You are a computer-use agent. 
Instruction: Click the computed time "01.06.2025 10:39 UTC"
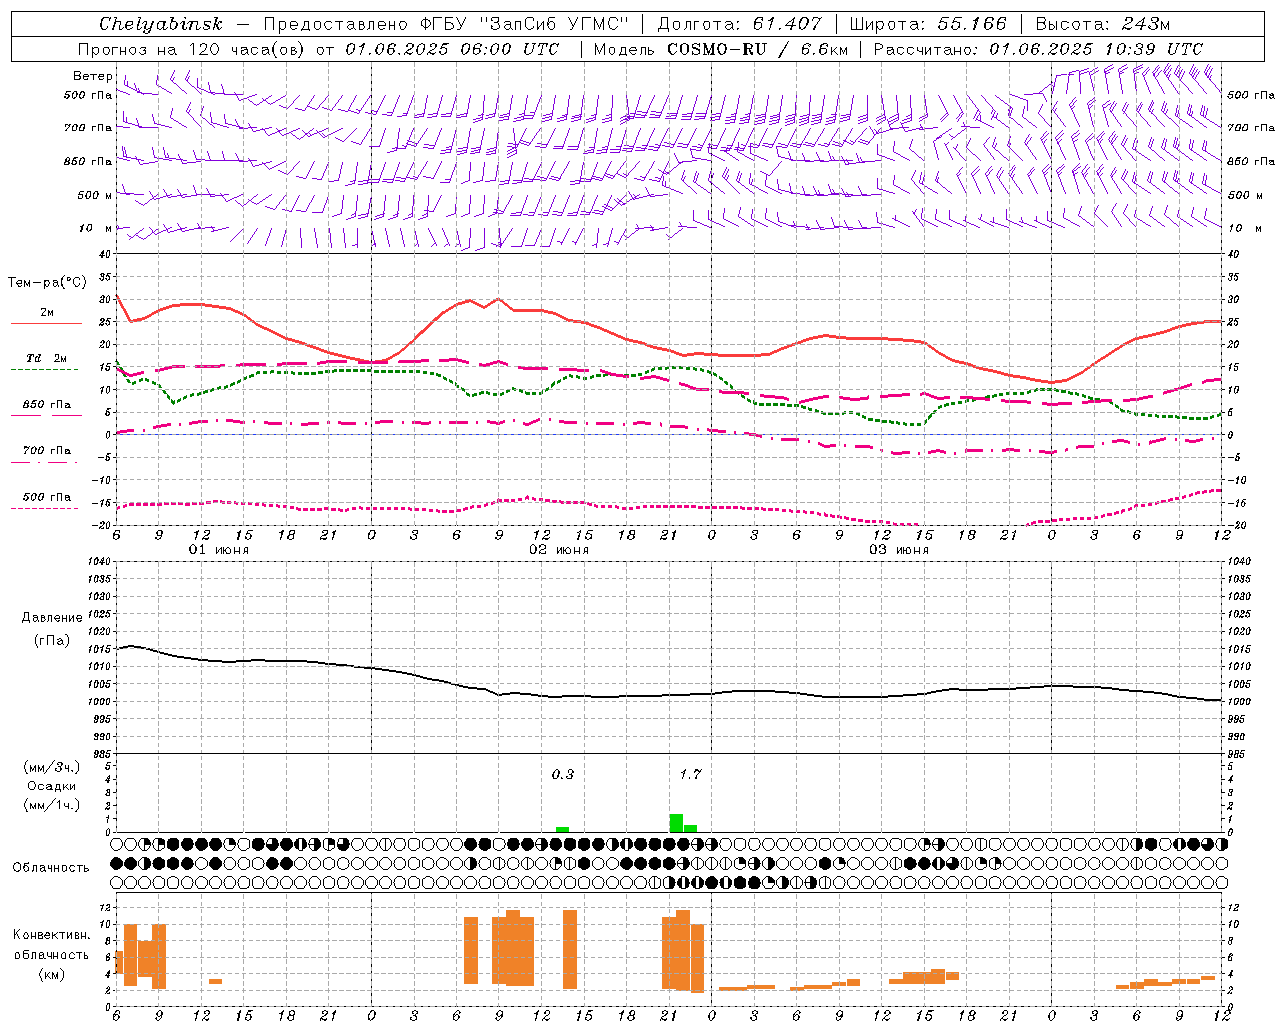point(1096,49)
